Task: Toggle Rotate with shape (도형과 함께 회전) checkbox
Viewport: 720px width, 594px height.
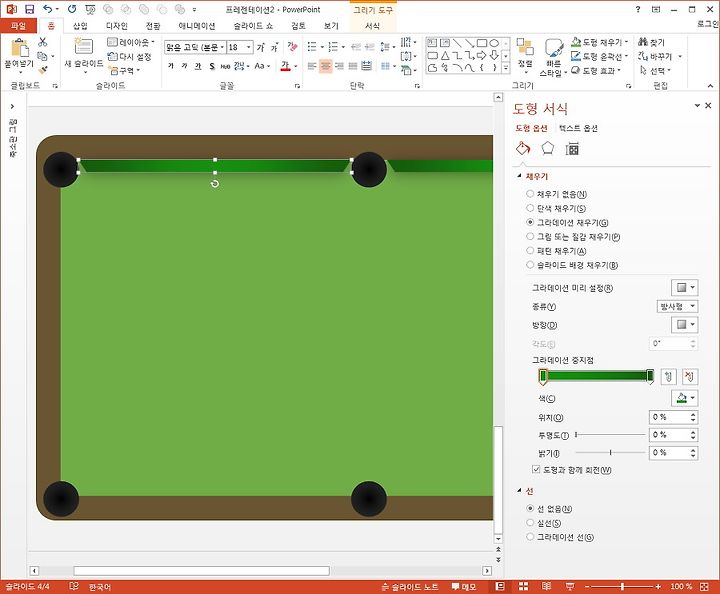Action: click(536, 469)
